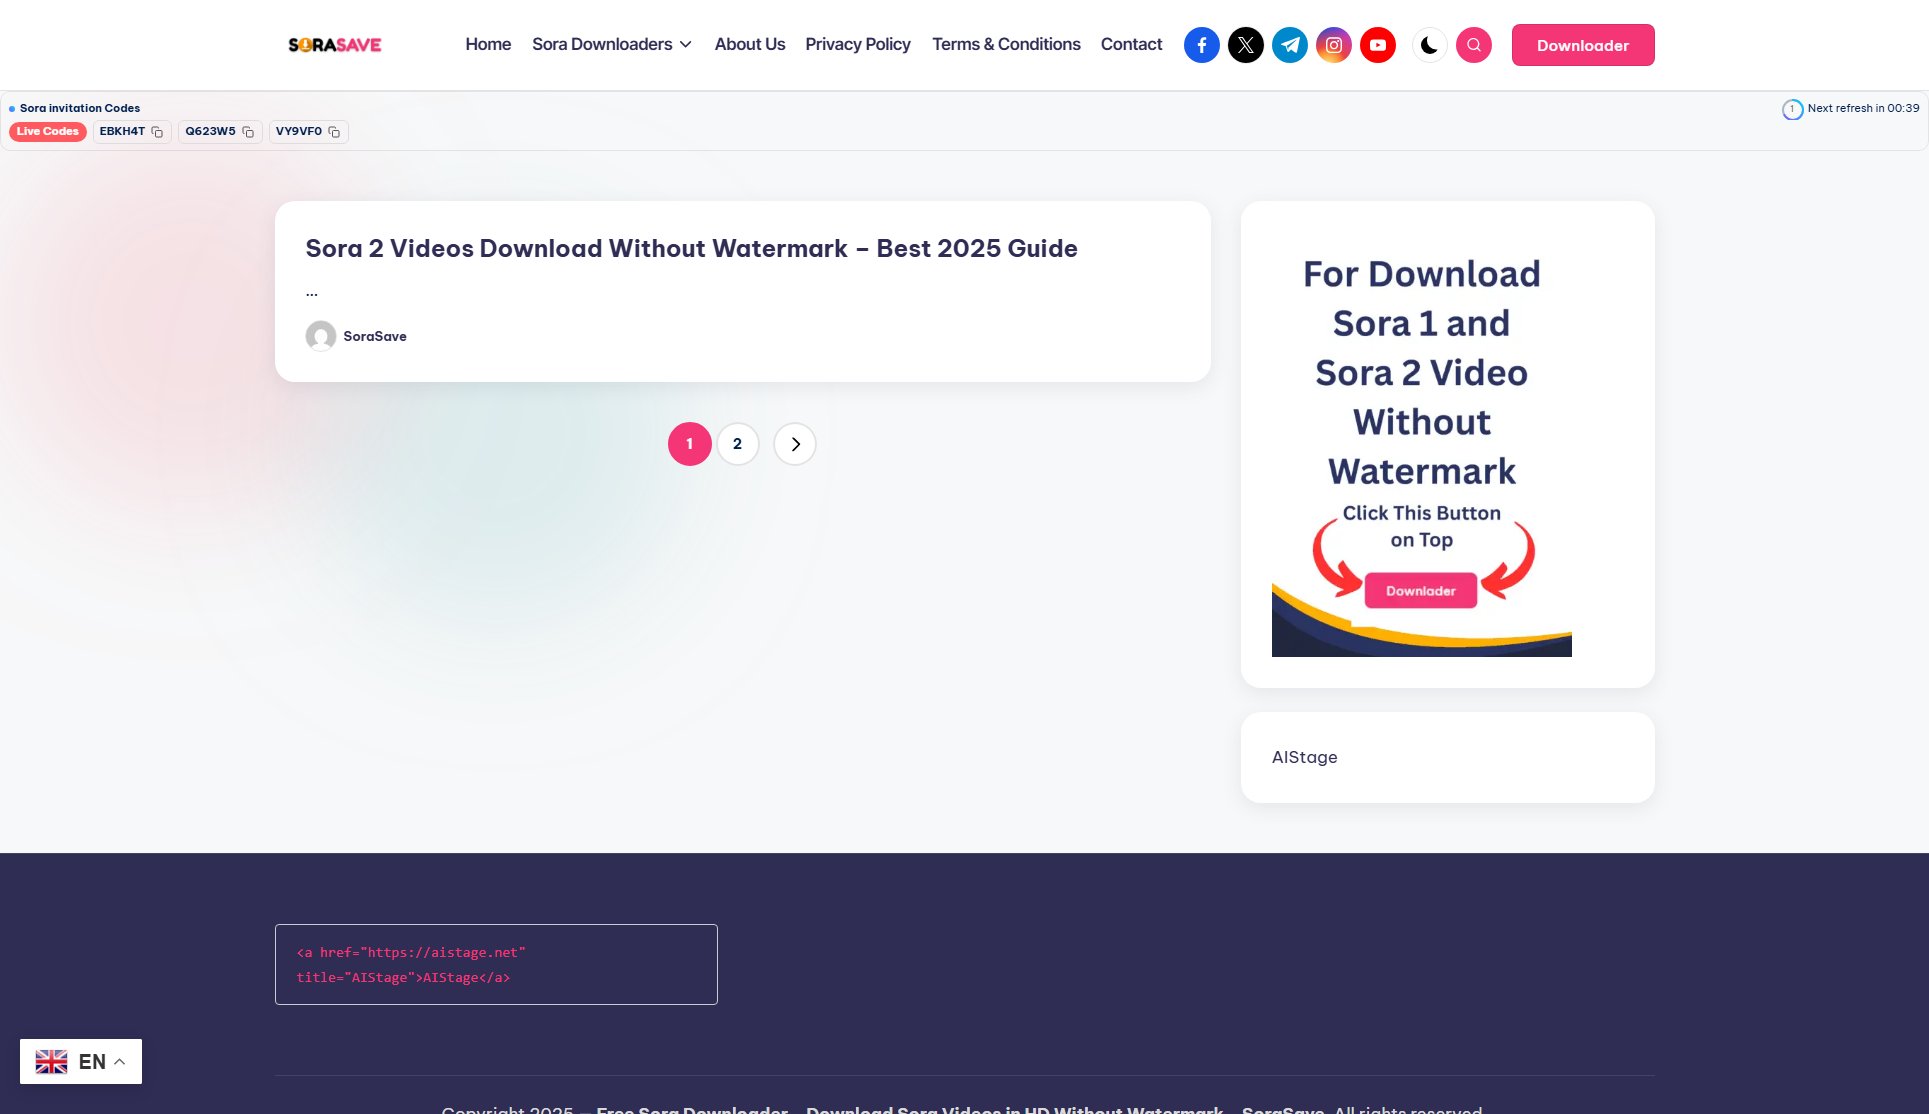The height and width of the screenshot is (1114, 1929).
Task: Collapse the EN language selector
Action: (81, 1060)
